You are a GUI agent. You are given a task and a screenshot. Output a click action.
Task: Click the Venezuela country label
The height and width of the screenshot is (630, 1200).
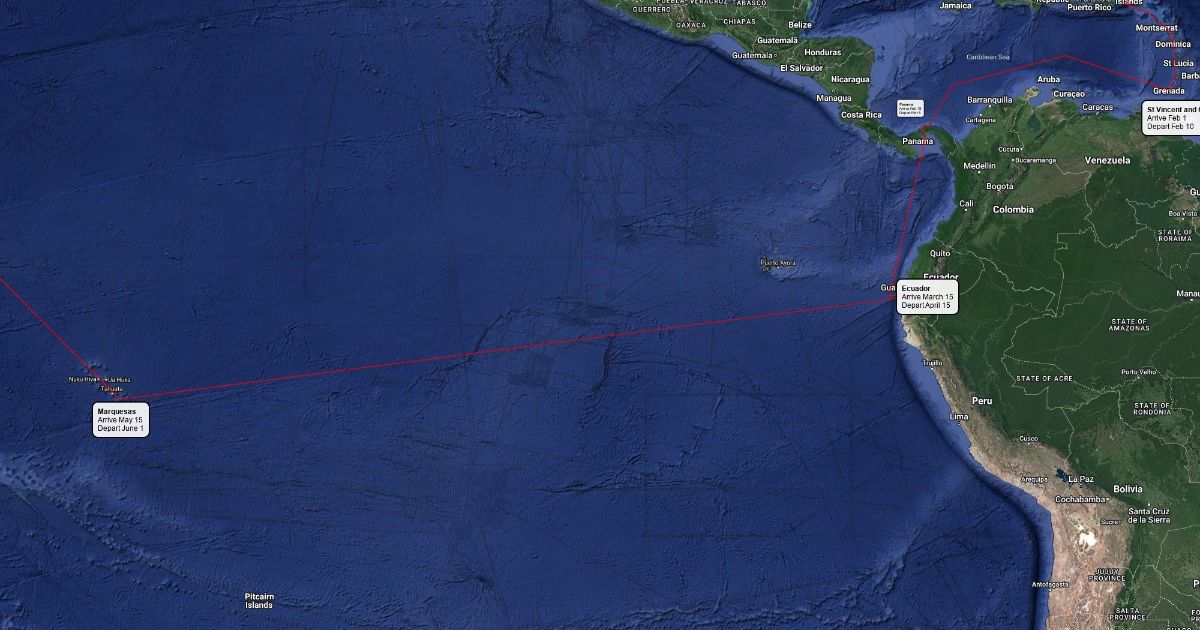click(x=1107, y=160)
